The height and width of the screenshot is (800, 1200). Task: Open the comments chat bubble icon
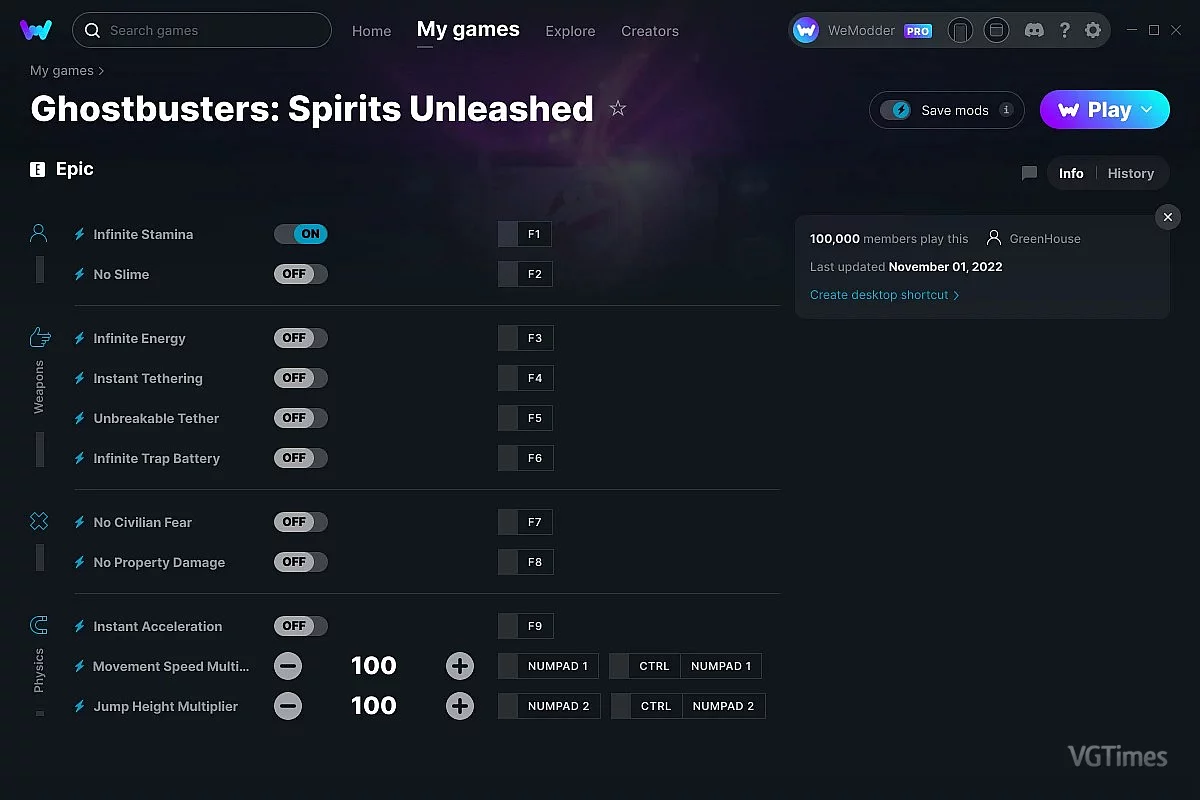tap(1029, 173)
